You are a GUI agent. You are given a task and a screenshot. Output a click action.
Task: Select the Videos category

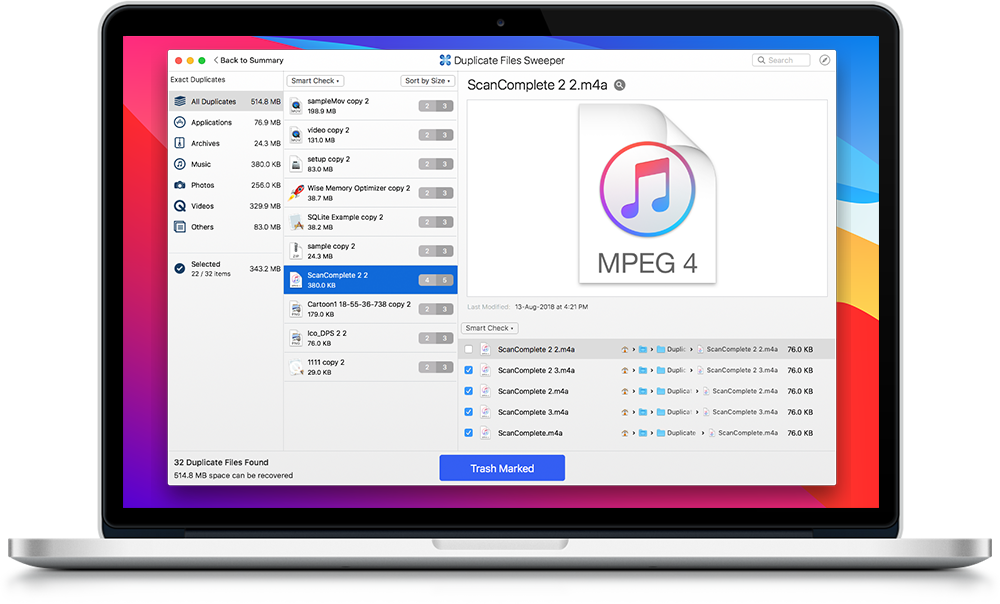click(226, 206)
